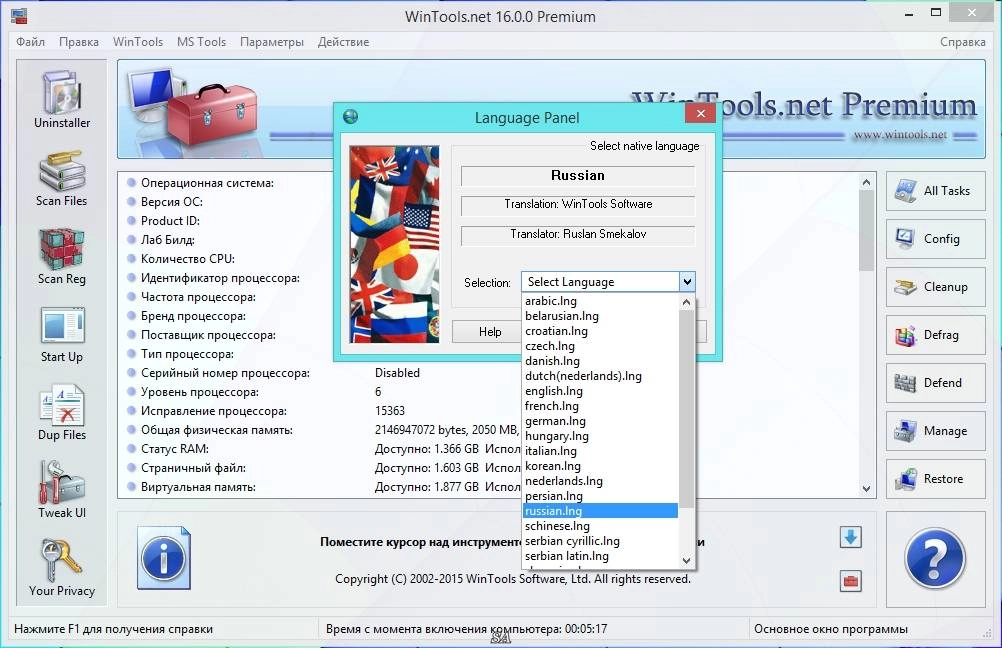Pick italian.lng in the list
Image resolution: width=1002 pixels, height=648 pixels.
tap(600, 451)
